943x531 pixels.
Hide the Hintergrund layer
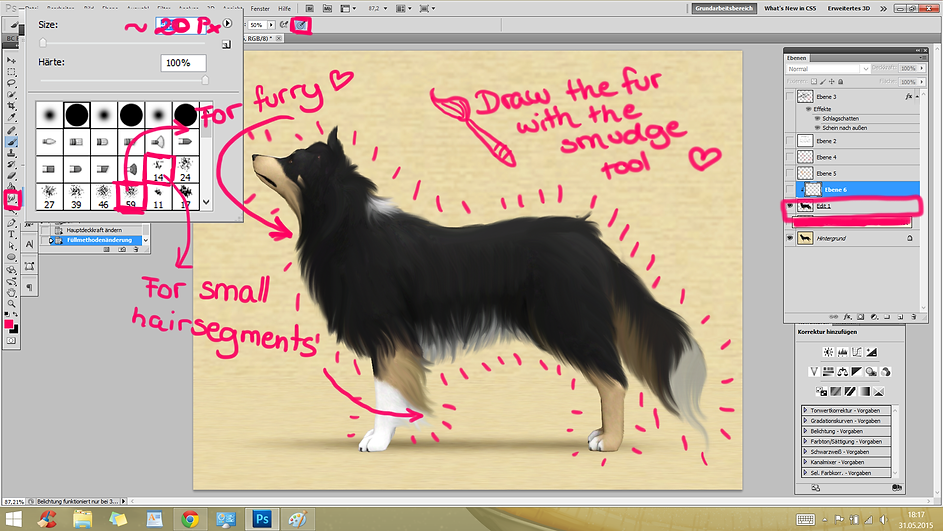790,238
